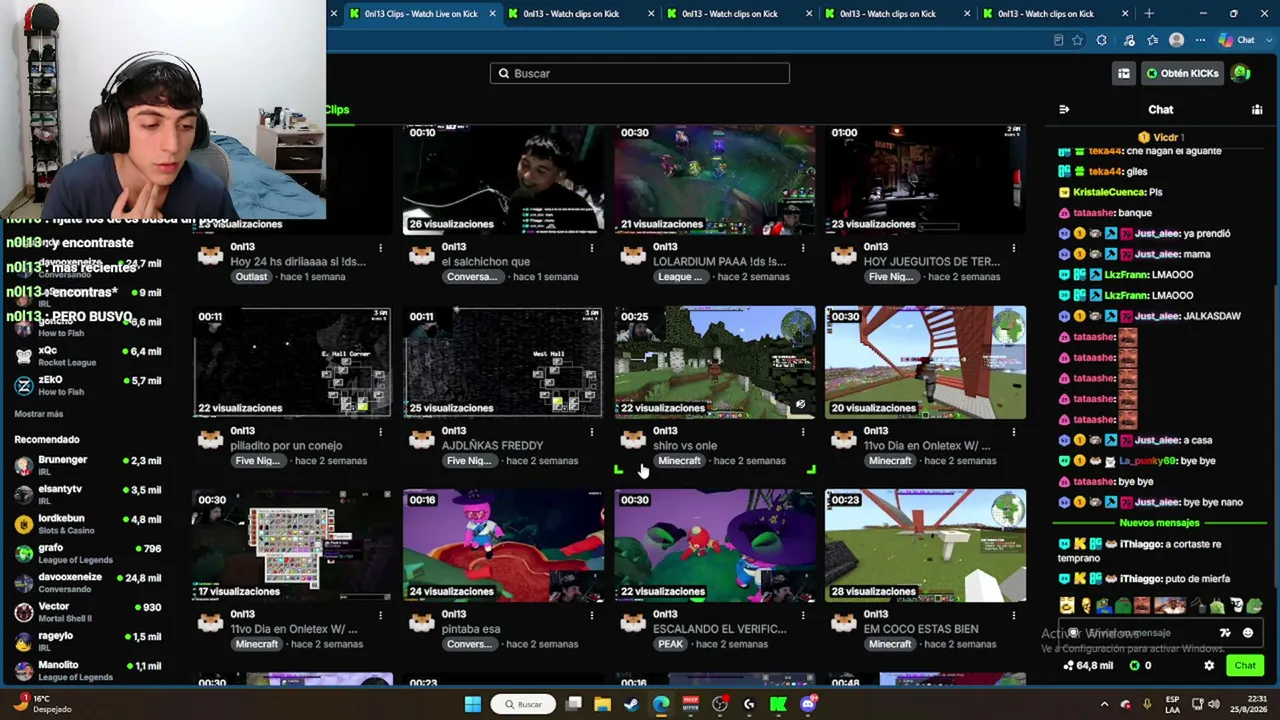This screenshot has width=1280, height=720.
Task: Open options menu for 'pilladito por un conejo' clip
Action: pyautogui.click(x=380, y=432)
